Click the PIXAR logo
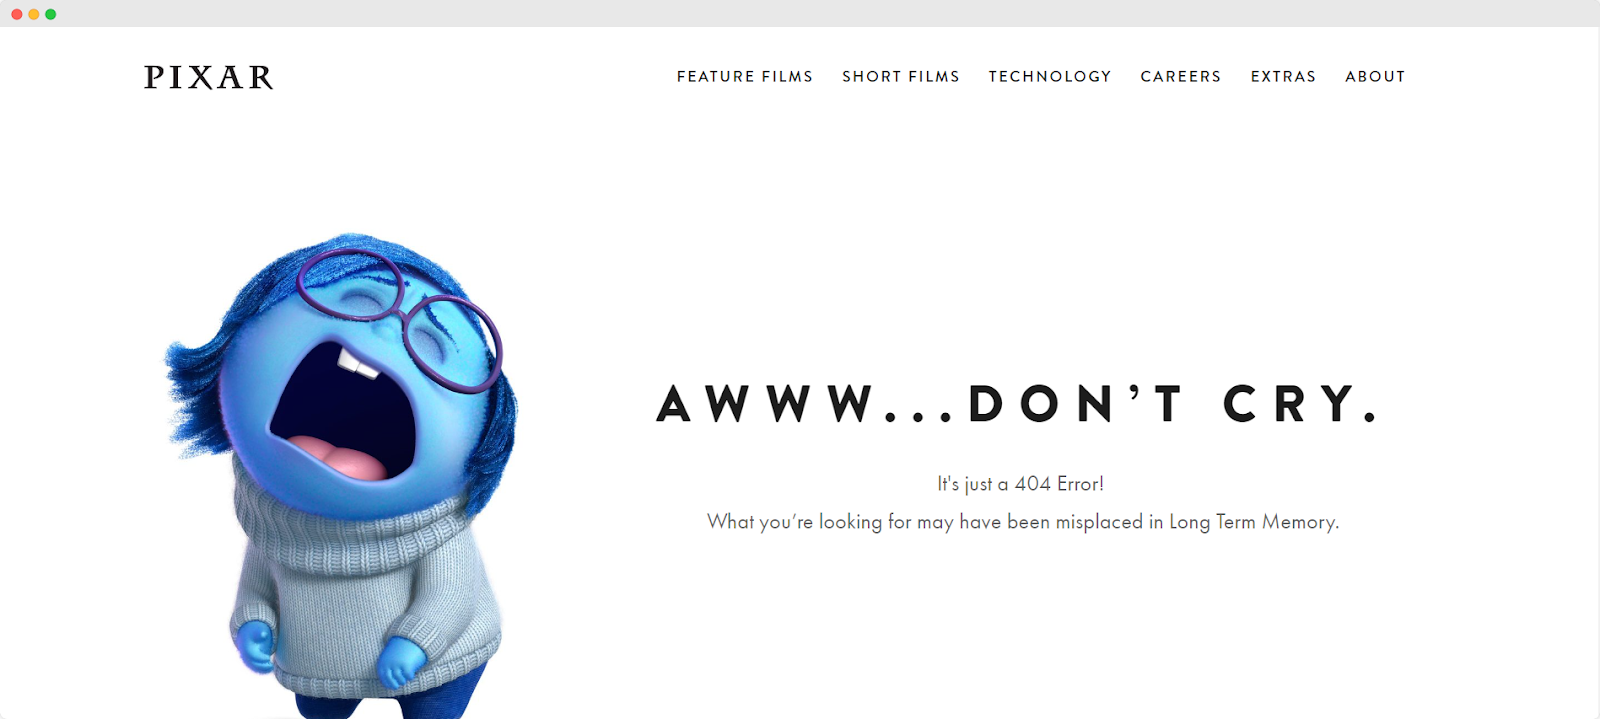The image size is (1600, 719). (209, 77)
